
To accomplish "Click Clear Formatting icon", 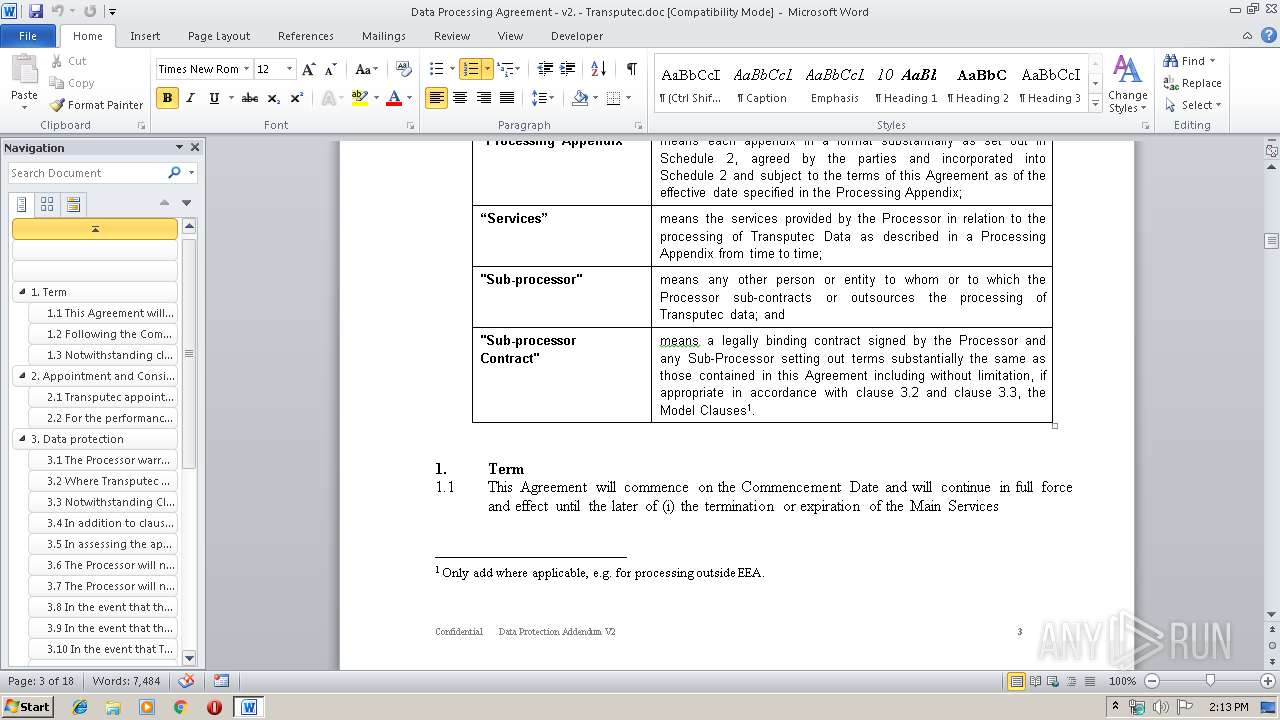I will 404,69.
